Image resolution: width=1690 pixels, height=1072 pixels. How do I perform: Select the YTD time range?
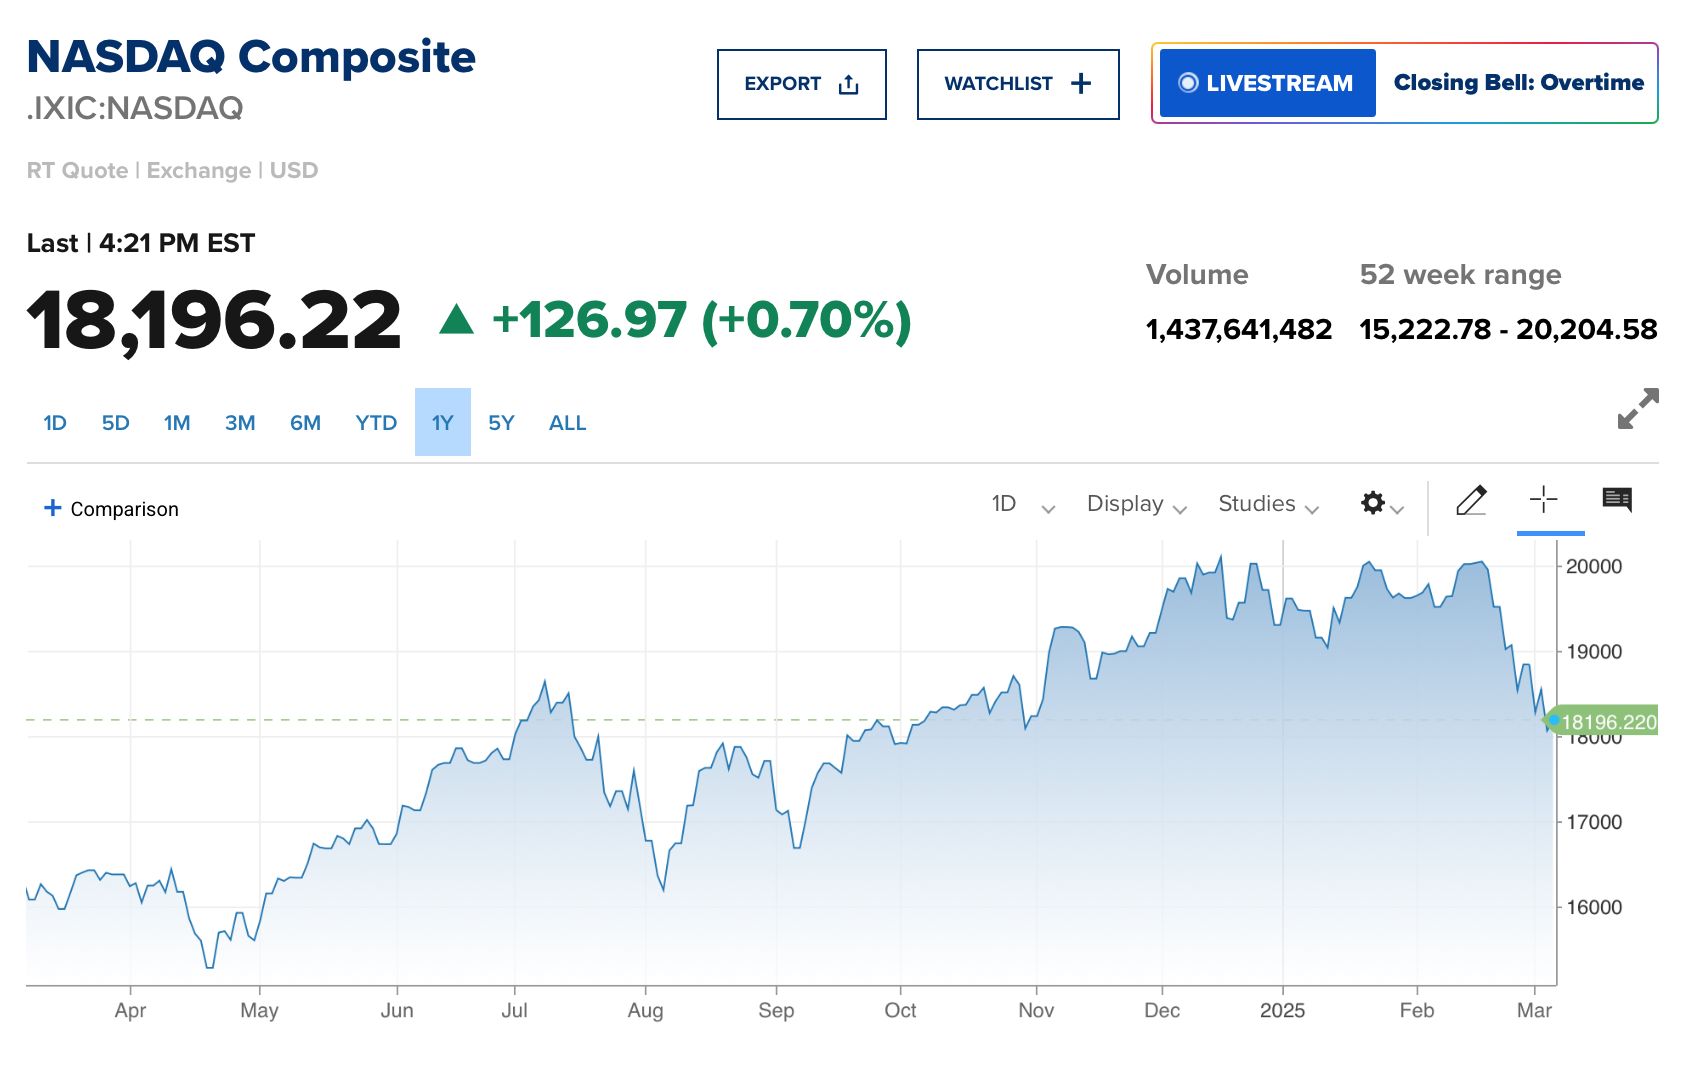[x=376, y=423]
